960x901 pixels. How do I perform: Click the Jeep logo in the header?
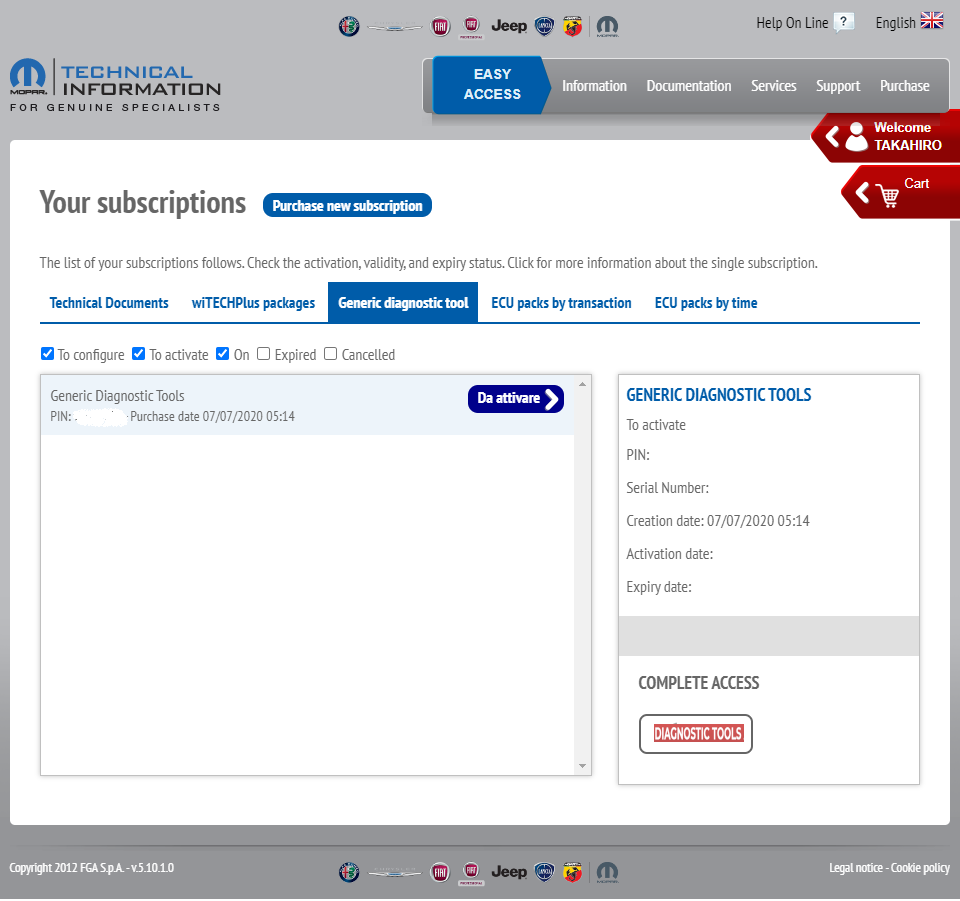509,26
